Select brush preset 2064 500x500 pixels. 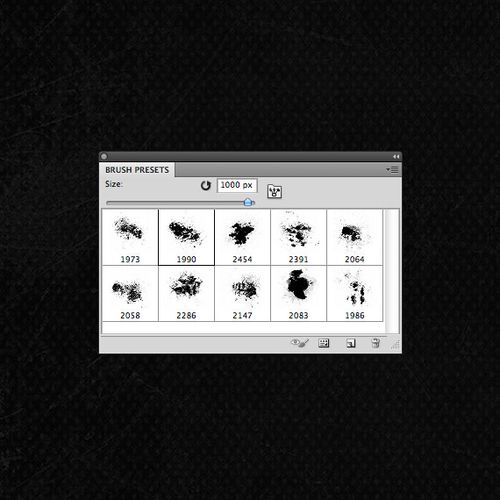(355, 237)
